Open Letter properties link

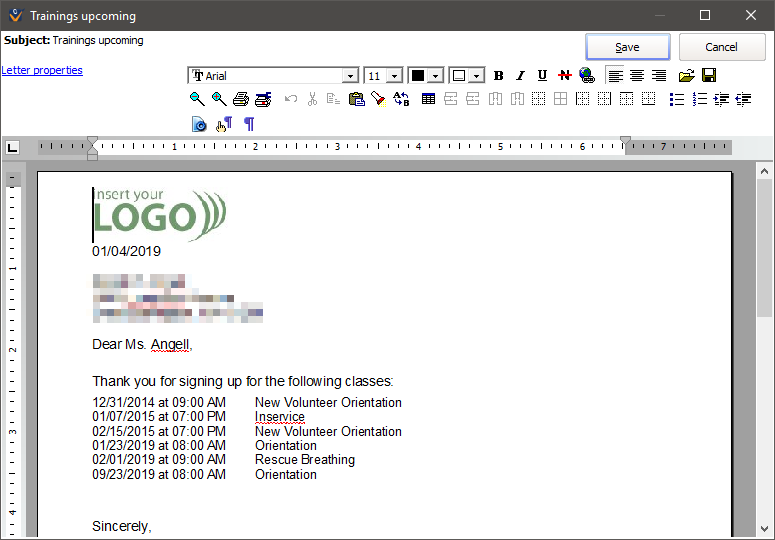click(42, 70)
